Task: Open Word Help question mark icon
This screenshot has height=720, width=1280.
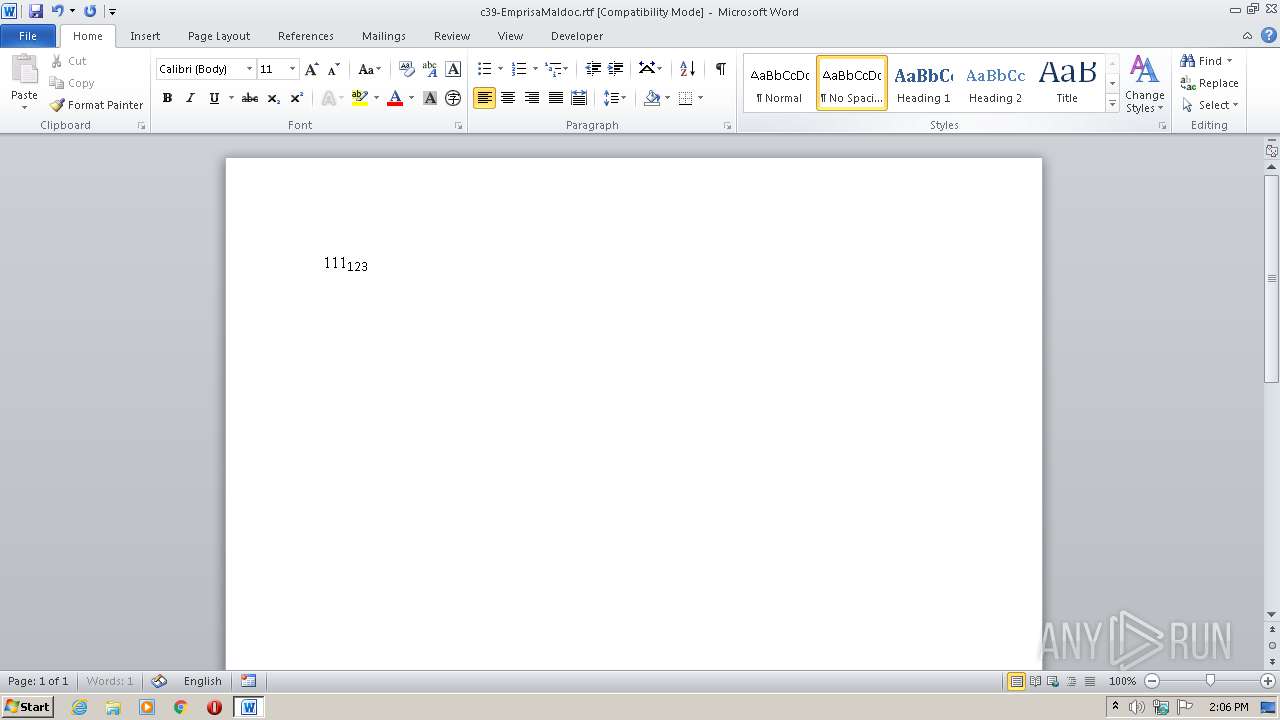Action: (x=1269, y=35)
